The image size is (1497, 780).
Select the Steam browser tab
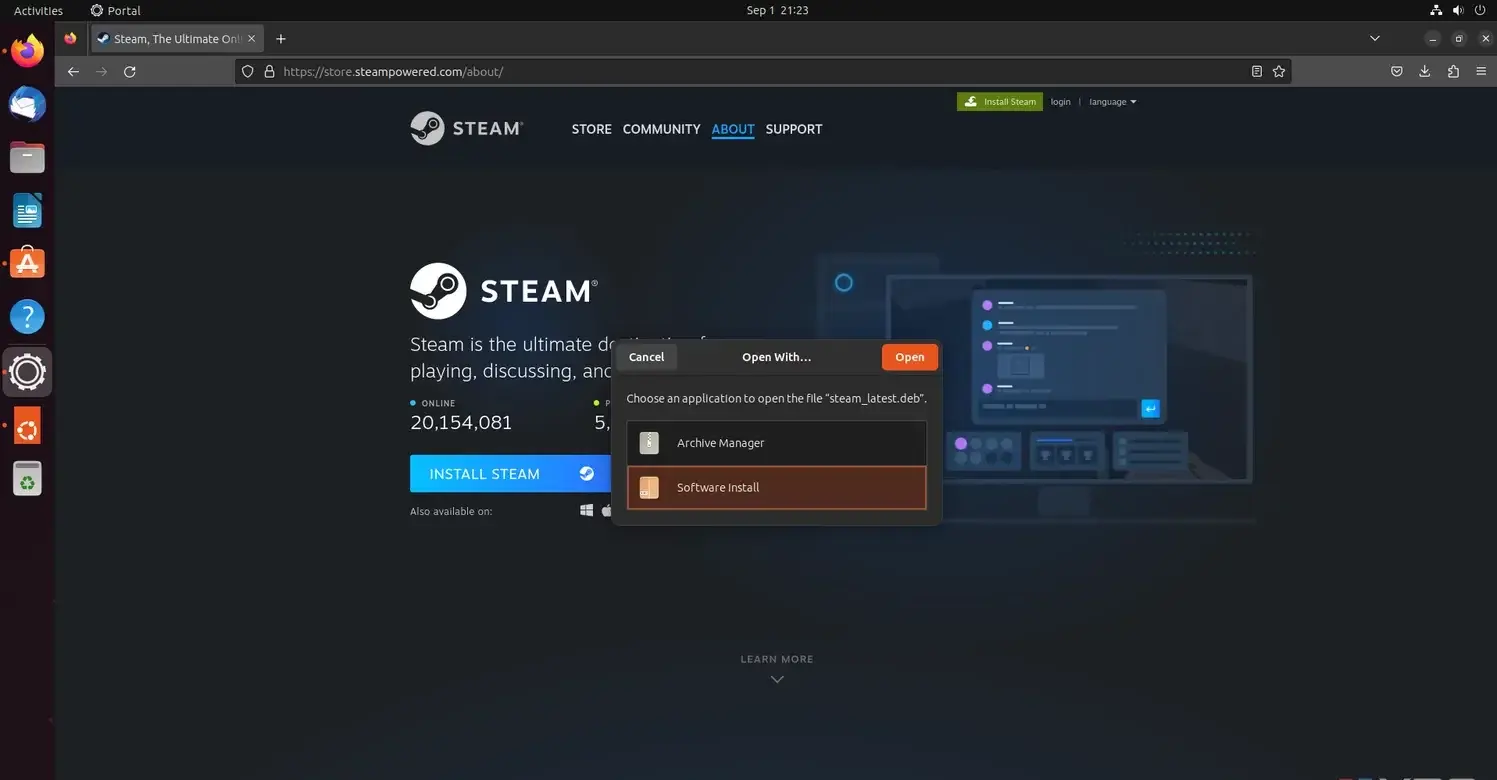pyautogui.click(x=176, y=39)
